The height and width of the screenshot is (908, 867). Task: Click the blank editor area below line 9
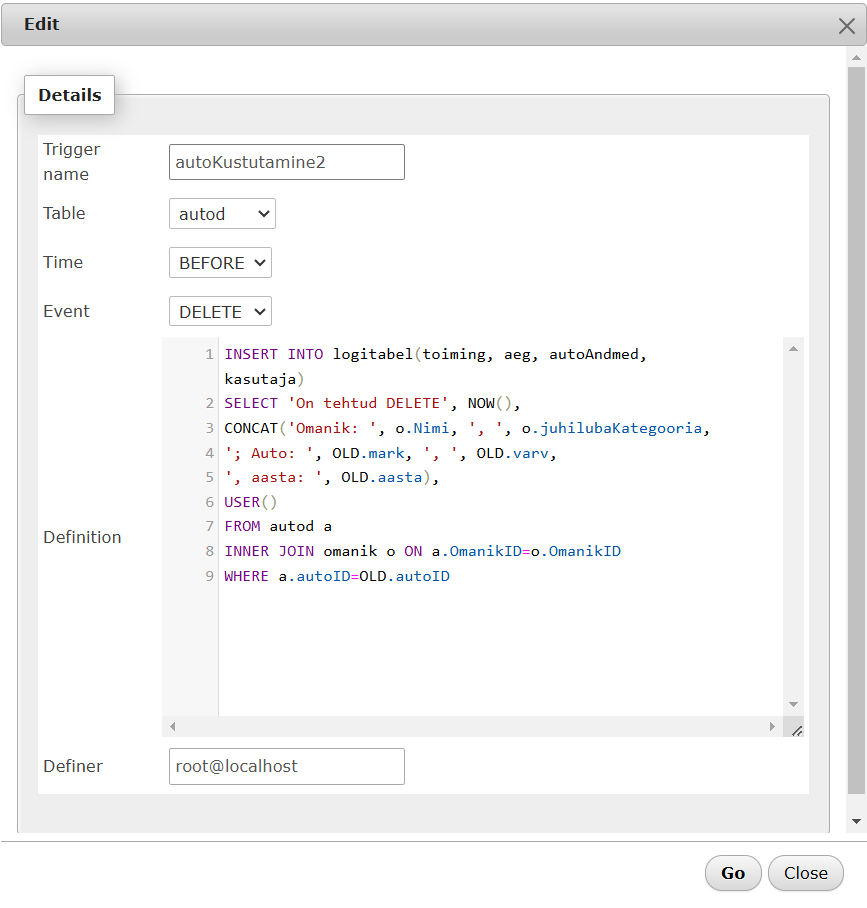501,649
